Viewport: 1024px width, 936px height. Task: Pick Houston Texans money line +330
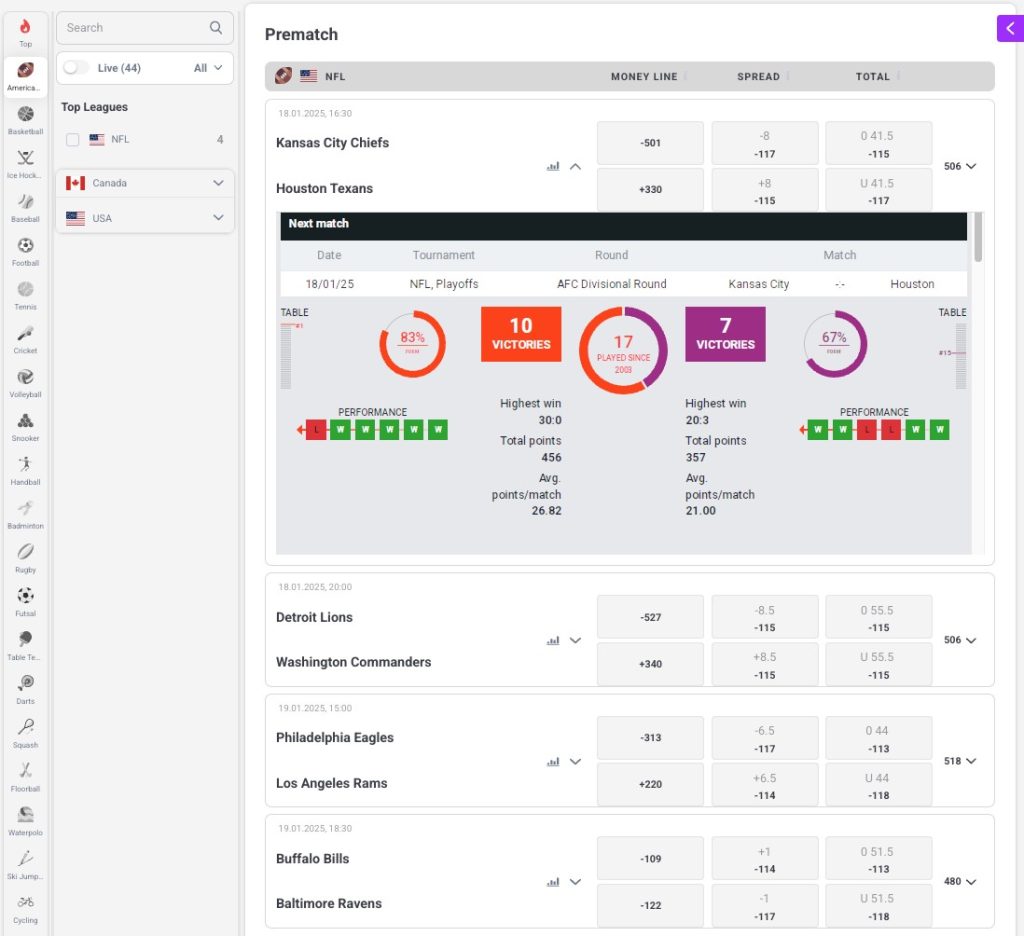650,189
